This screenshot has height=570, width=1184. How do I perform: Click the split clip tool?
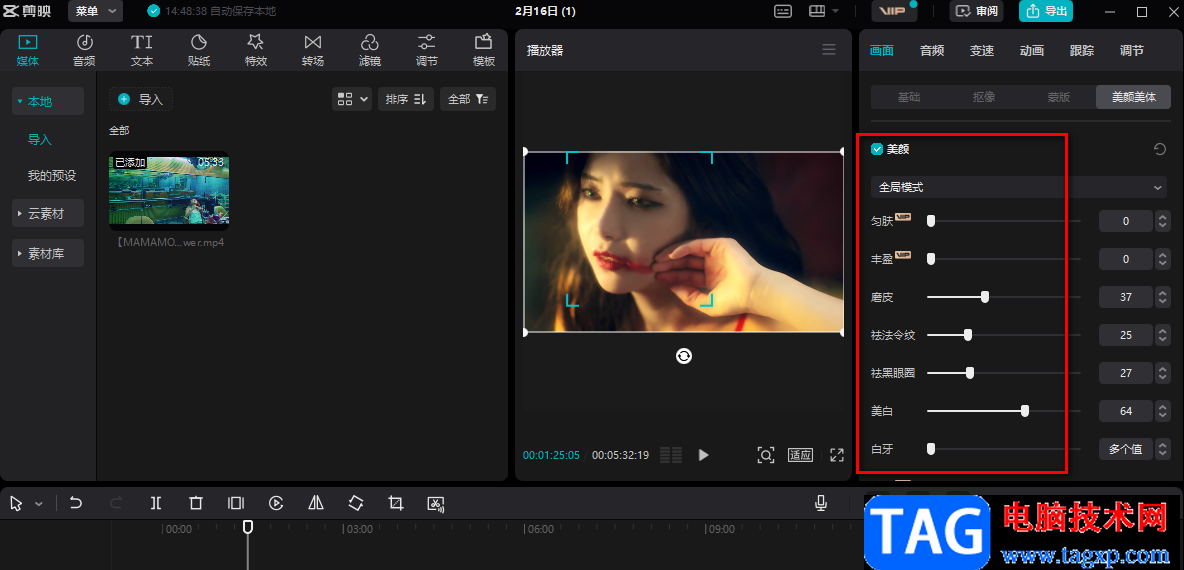(156, 503)
